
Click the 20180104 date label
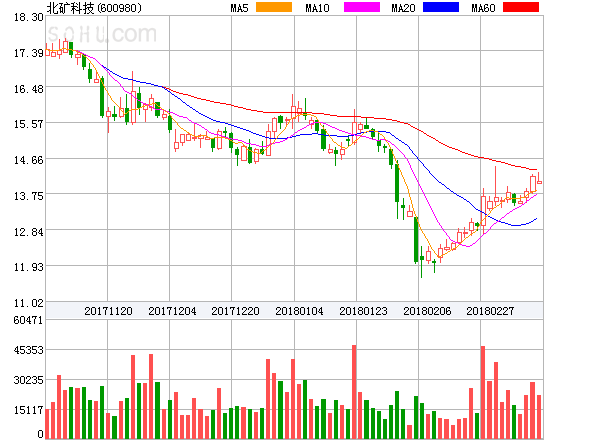click(x=299, y=311)
